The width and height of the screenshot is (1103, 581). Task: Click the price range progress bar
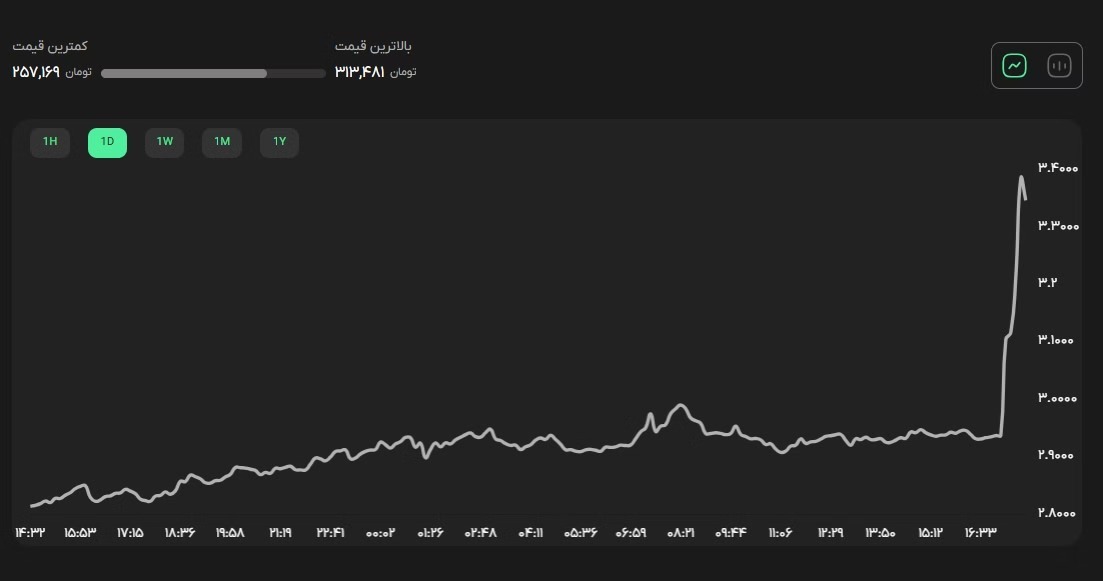(x=213, y=73)
